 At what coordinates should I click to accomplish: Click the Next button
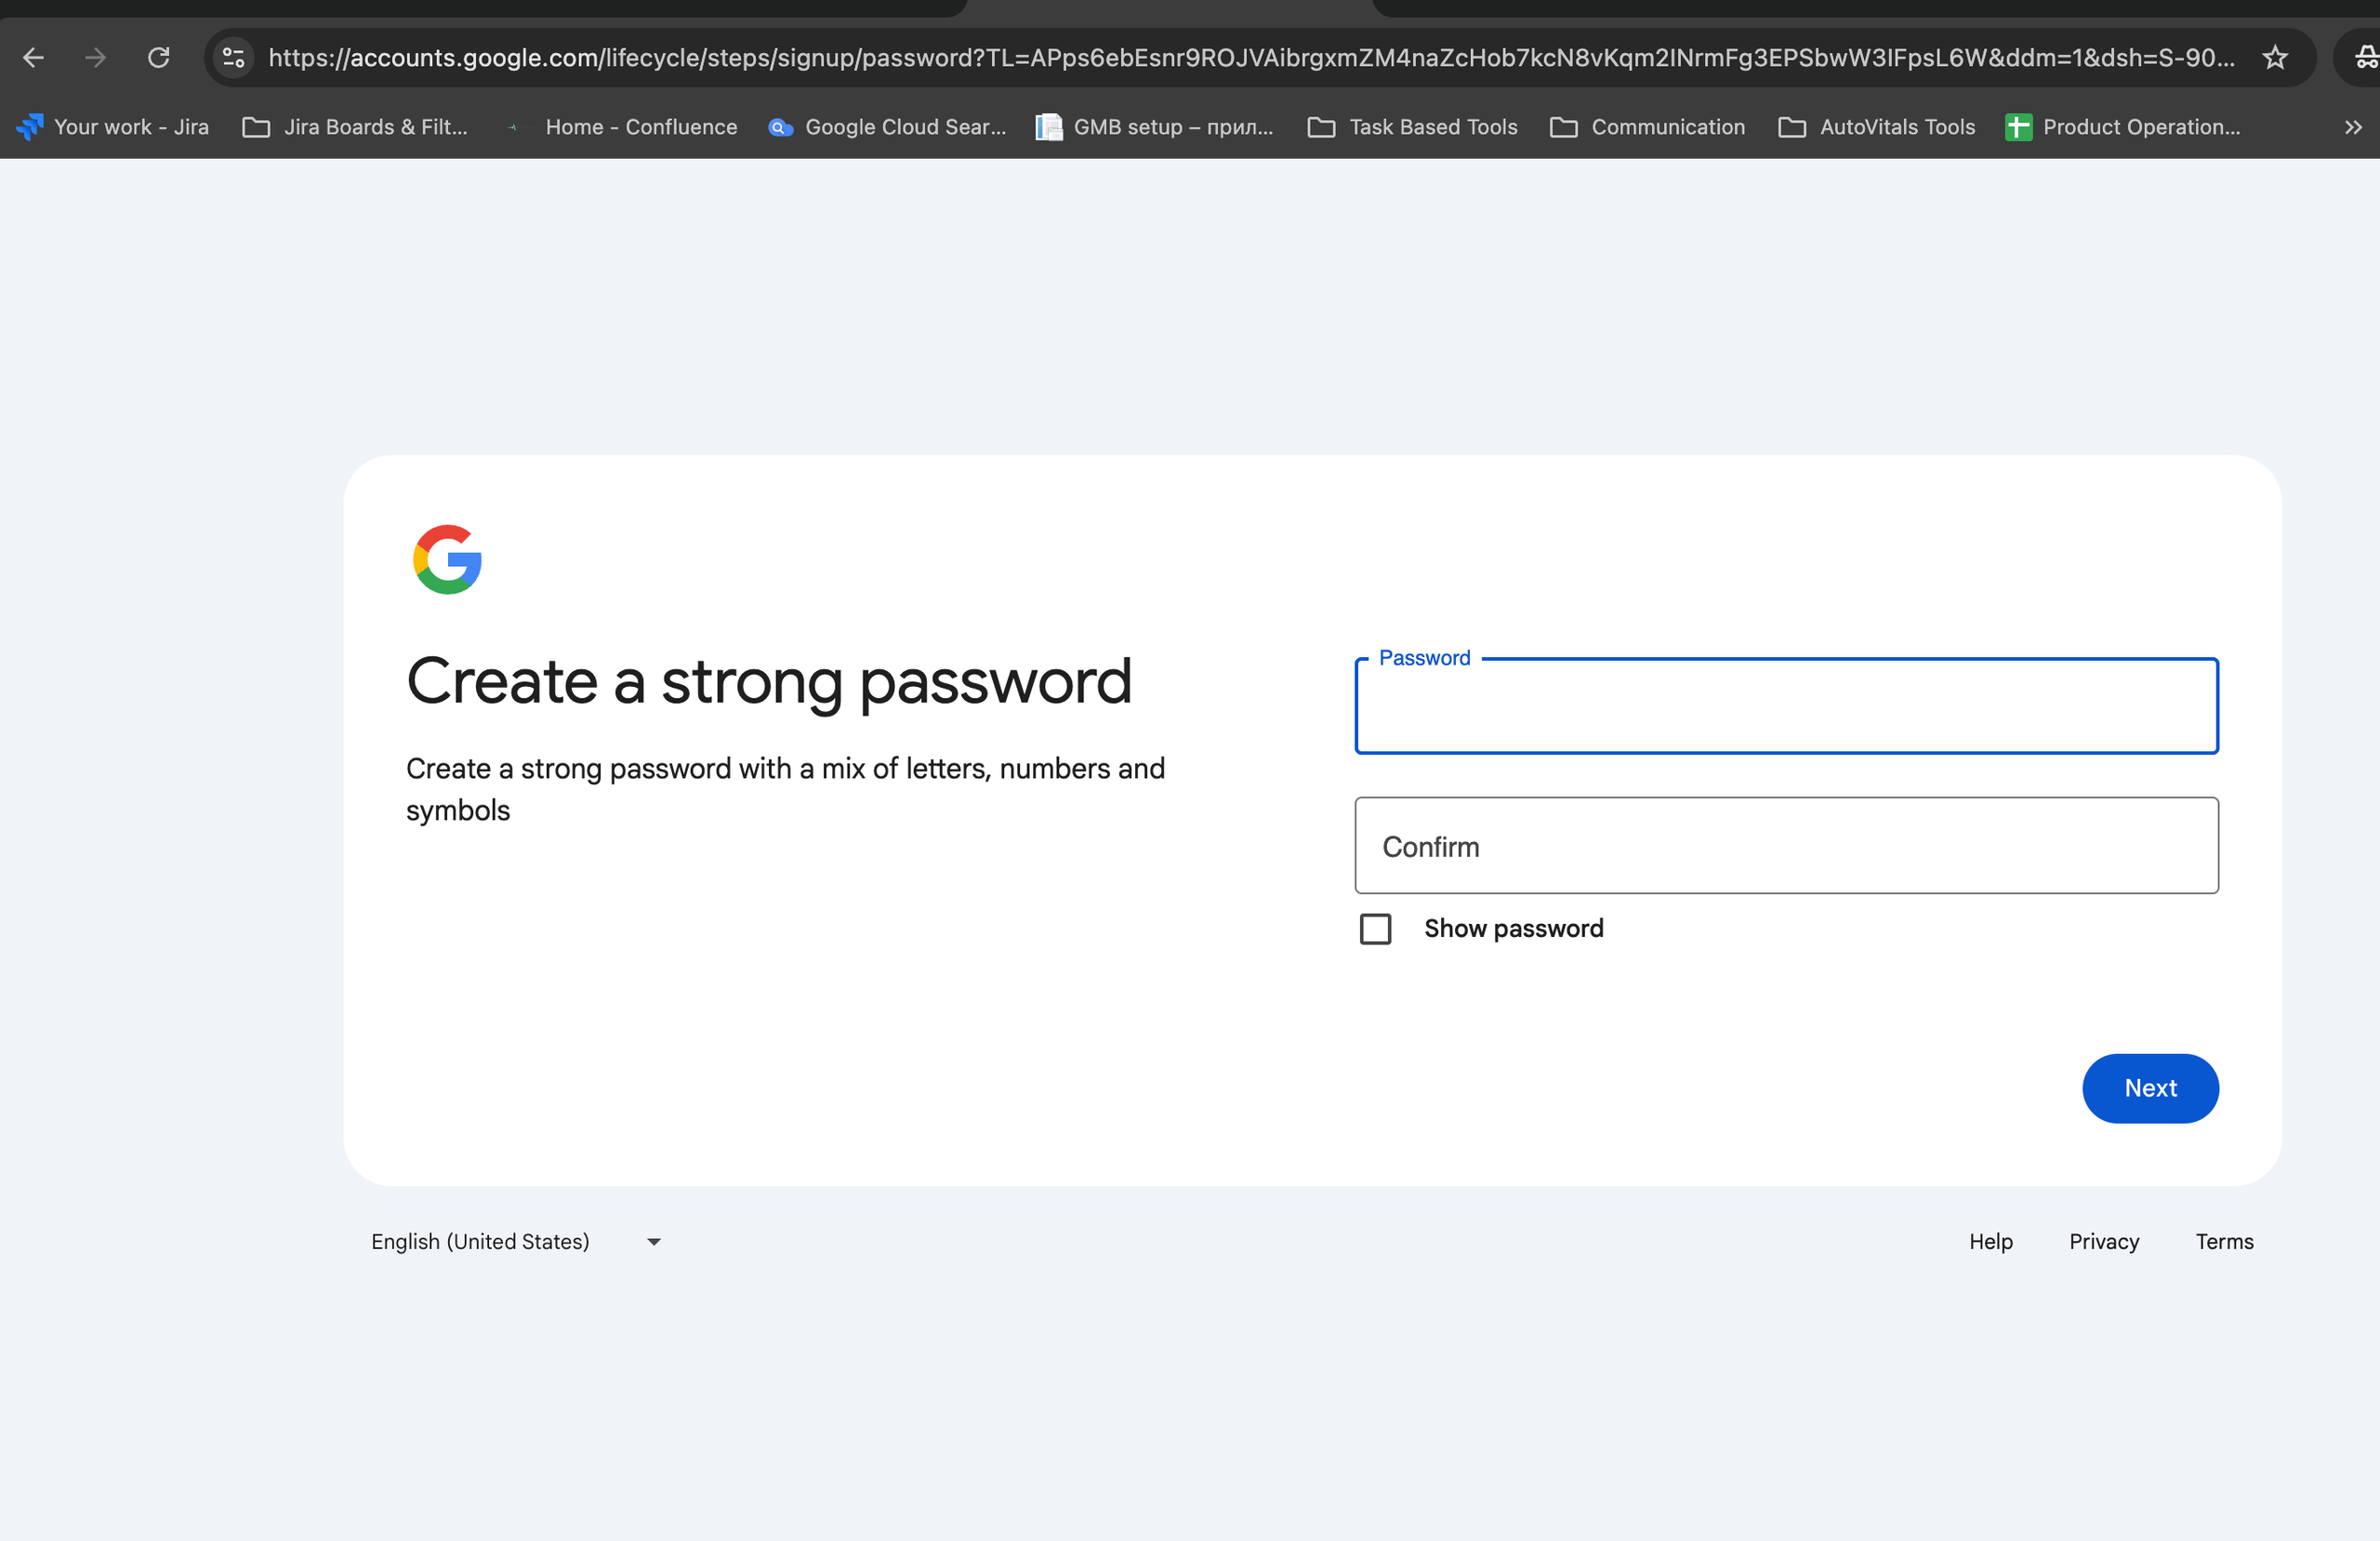coord(2150,1088)
